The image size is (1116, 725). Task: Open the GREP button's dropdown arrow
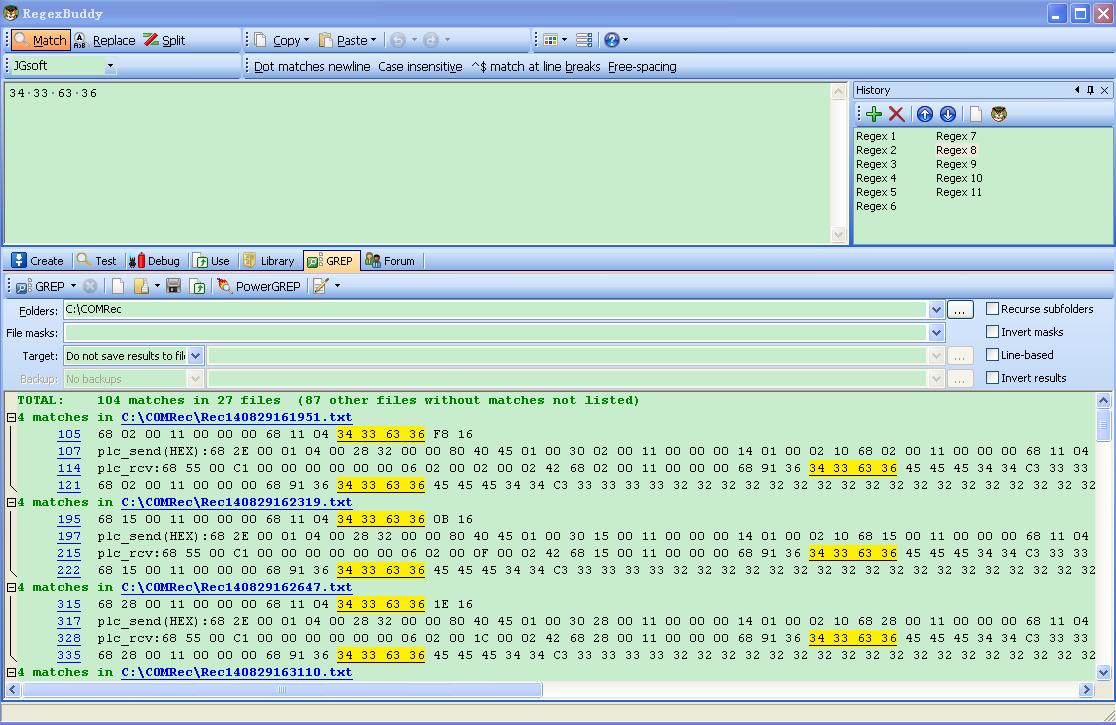pos(73,286)
